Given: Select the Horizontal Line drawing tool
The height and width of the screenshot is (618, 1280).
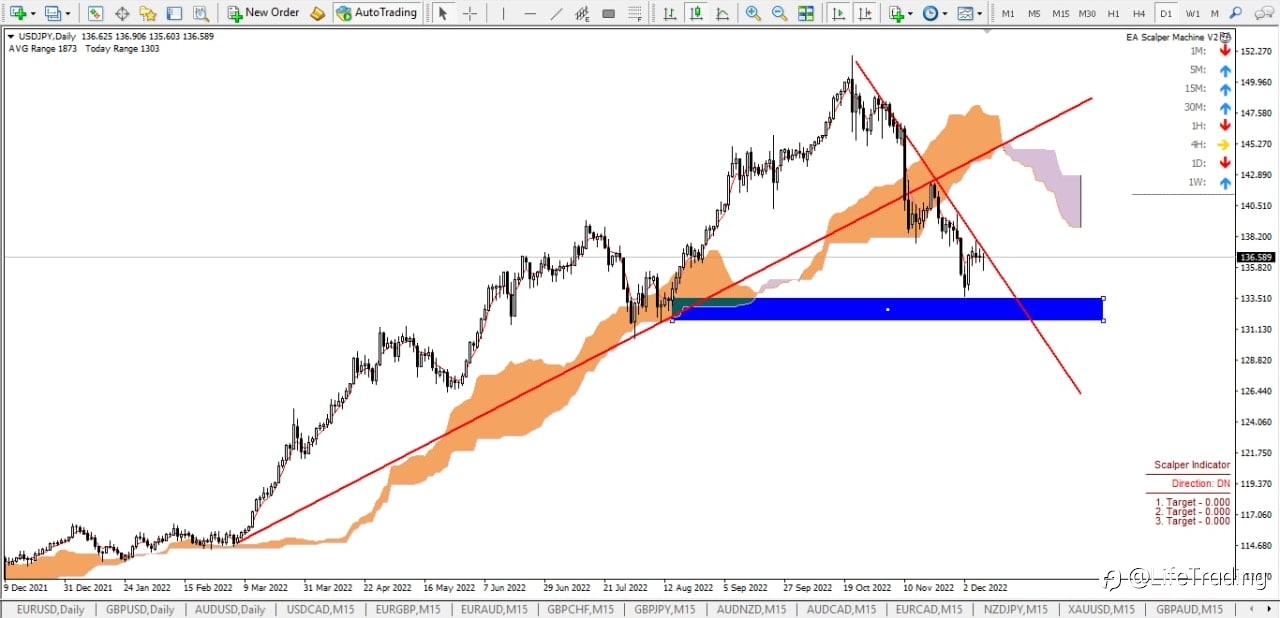Looking at the screenshot, I should click(x=530, y=13).
